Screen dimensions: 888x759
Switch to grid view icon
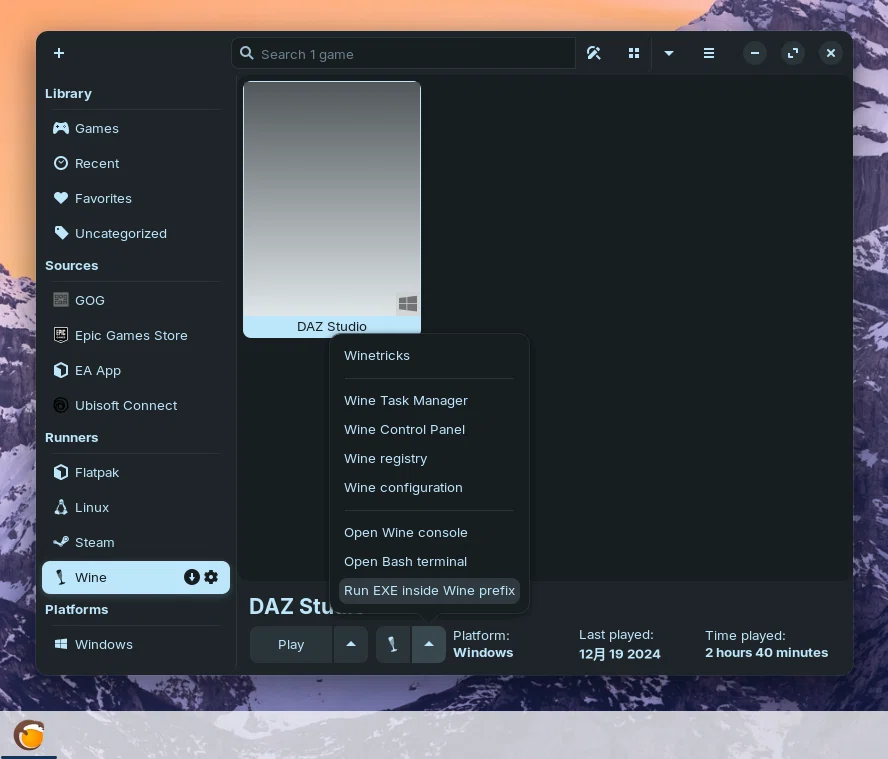(634, 53)
